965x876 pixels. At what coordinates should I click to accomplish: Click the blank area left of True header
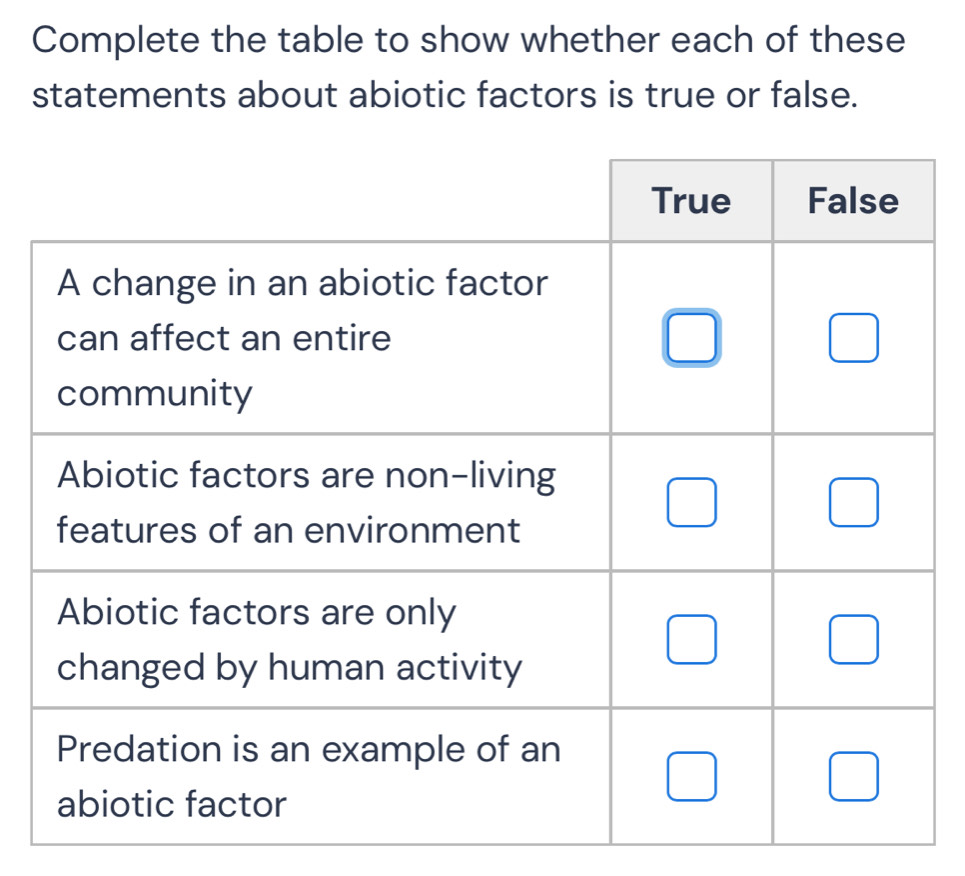pyautogui.click(x=320, y=201)
